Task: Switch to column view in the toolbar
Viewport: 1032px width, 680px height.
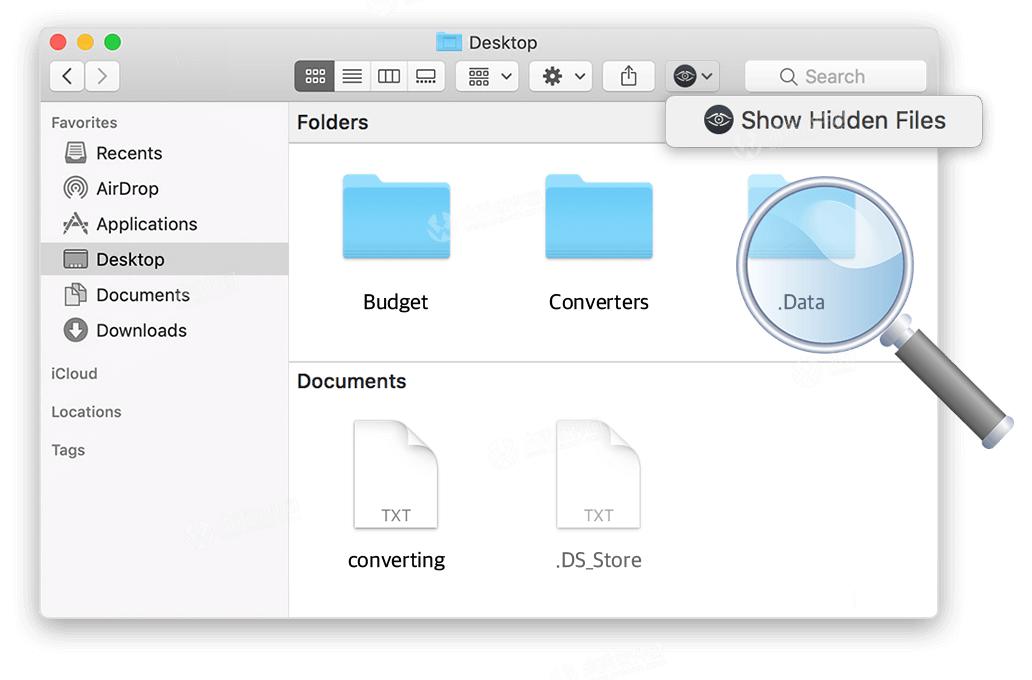Action: [388, 76]
